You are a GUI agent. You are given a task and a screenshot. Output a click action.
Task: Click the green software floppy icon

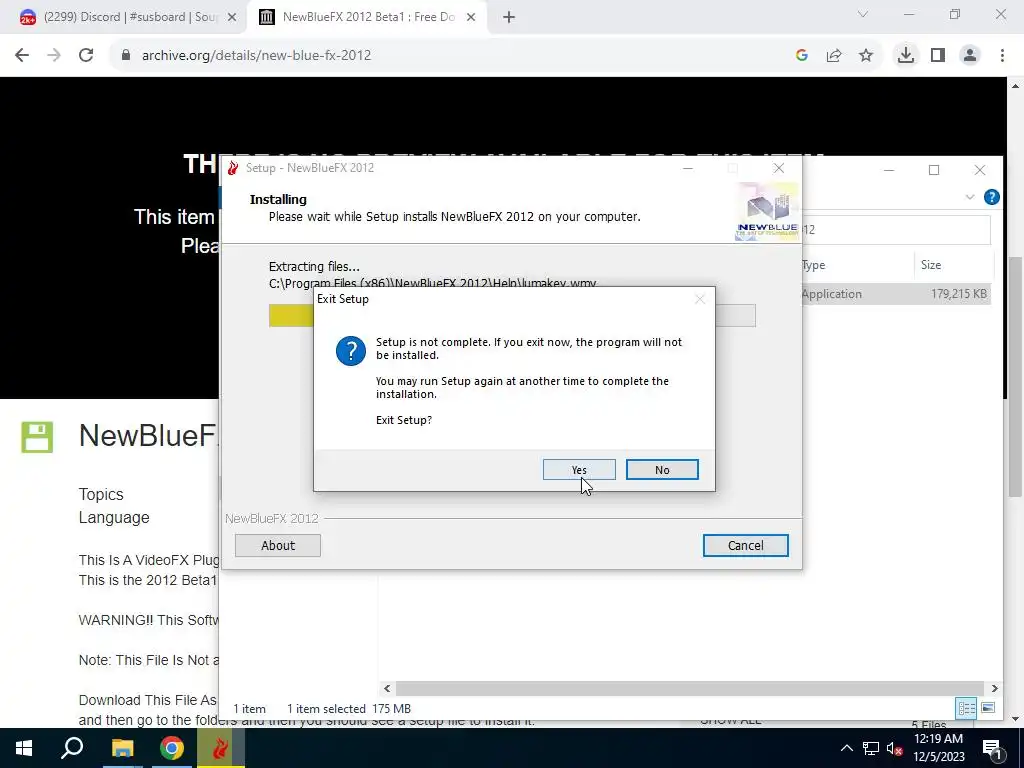click(37, 437)
